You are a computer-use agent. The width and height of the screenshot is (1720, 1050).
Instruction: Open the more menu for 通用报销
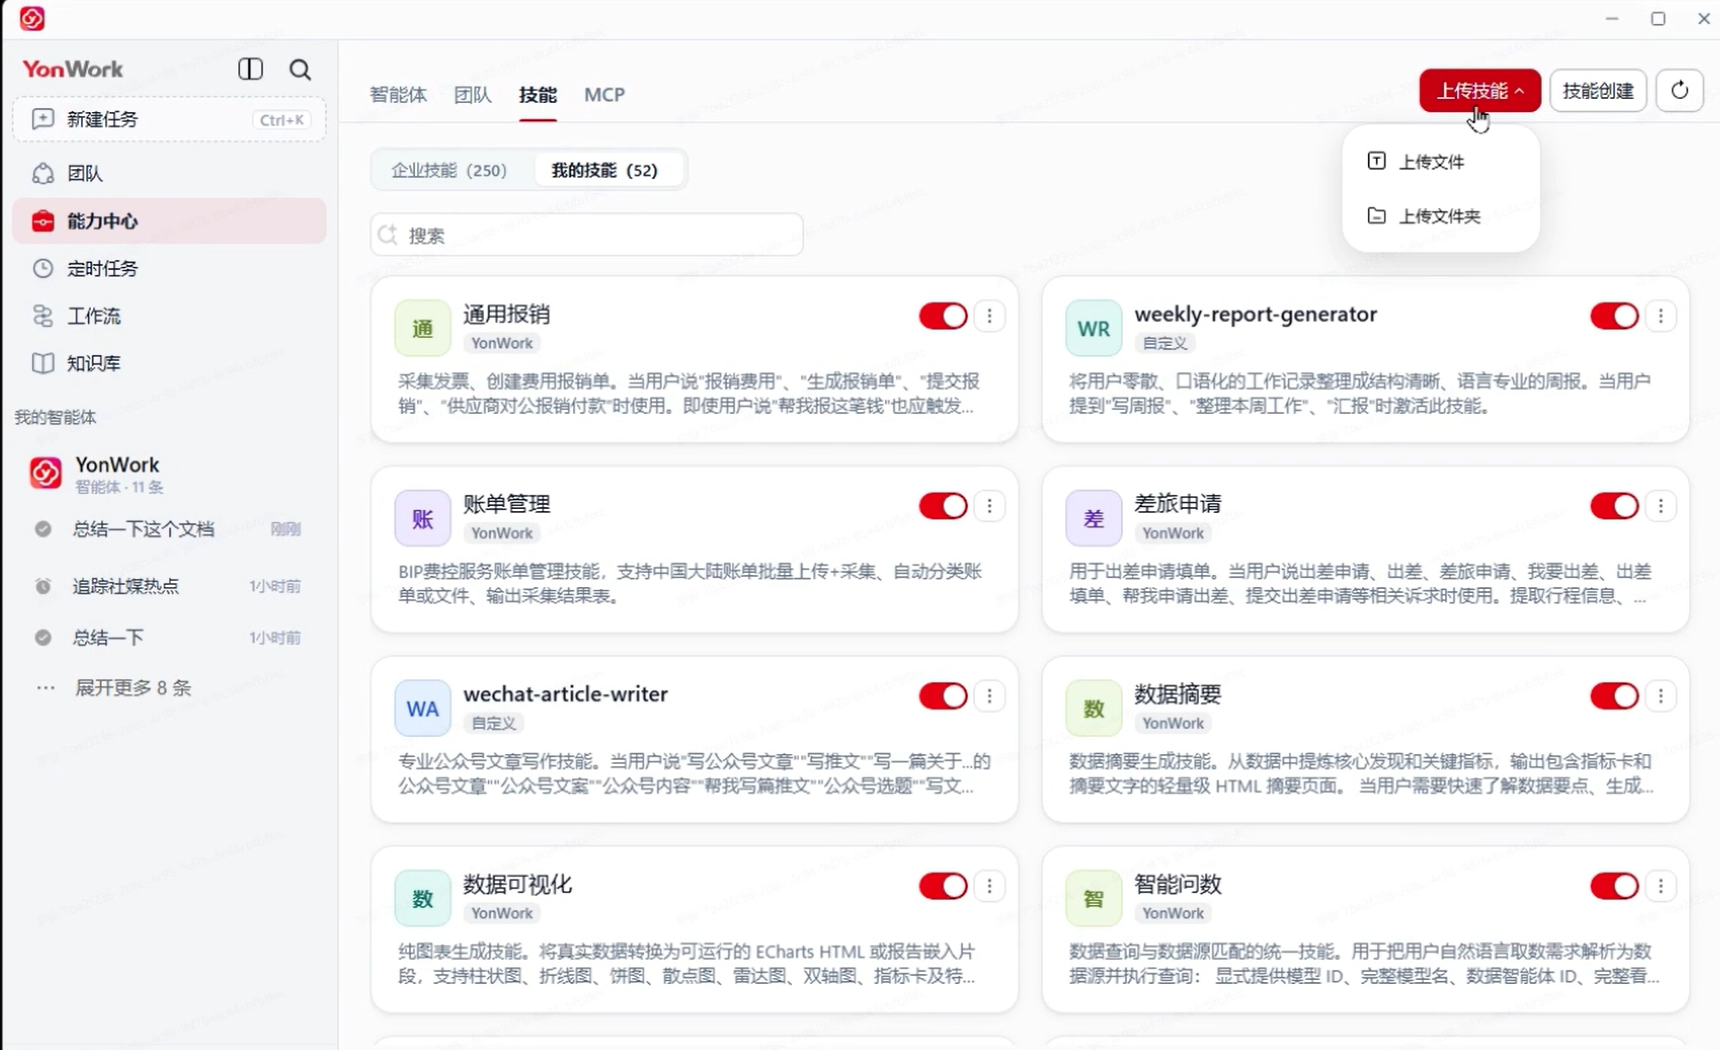tap(989, 316)
